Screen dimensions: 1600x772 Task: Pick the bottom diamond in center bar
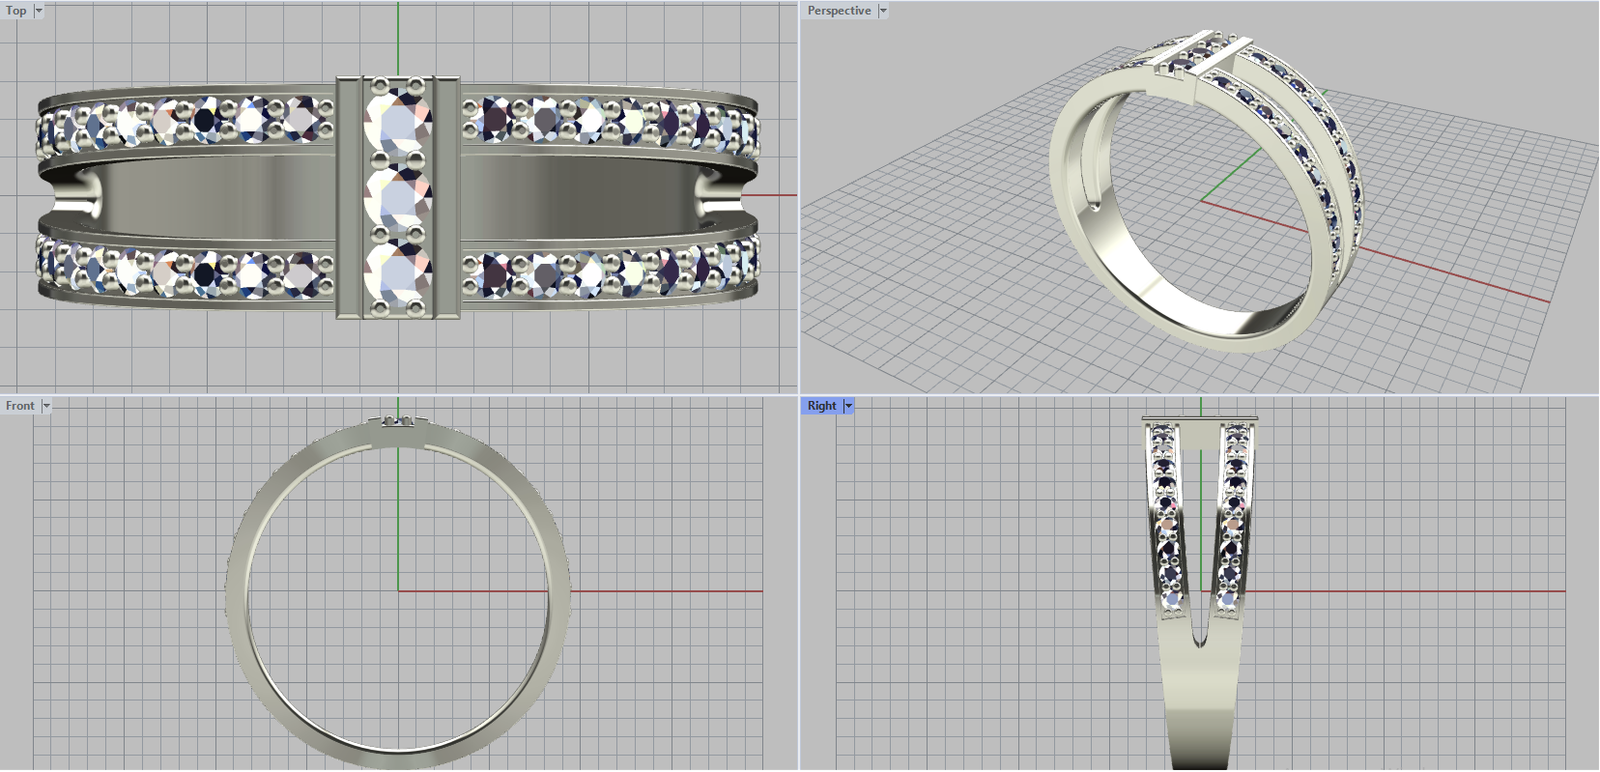click(x=398, y=272)
